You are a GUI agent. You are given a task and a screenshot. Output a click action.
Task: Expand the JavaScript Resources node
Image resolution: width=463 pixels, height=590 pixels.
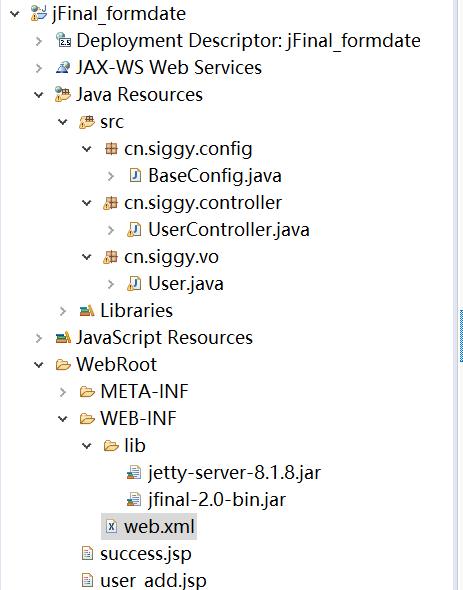(39, 338)
